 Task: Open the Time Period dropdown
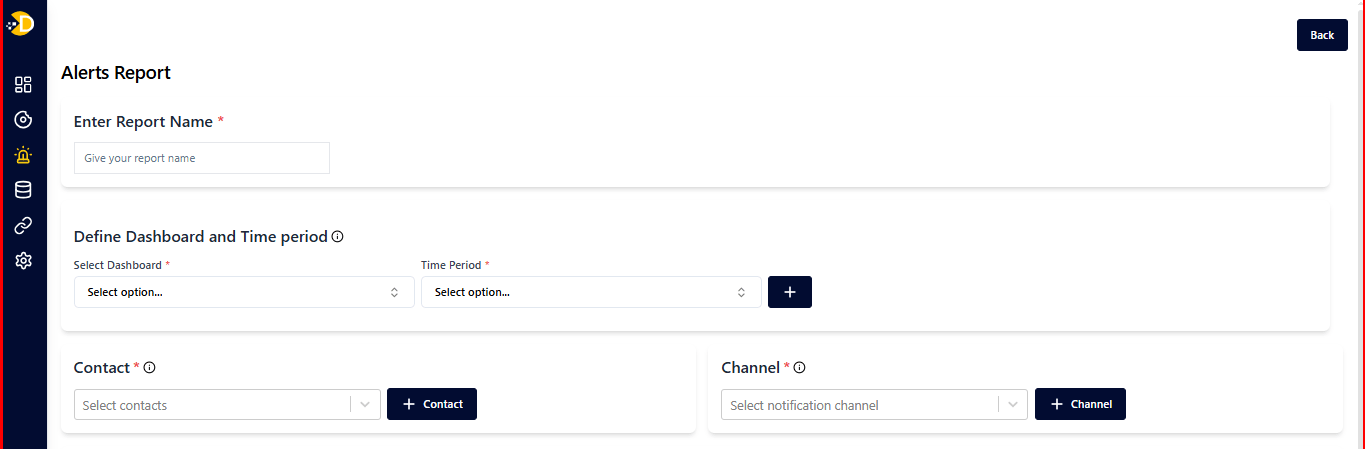tap(591, 292)
